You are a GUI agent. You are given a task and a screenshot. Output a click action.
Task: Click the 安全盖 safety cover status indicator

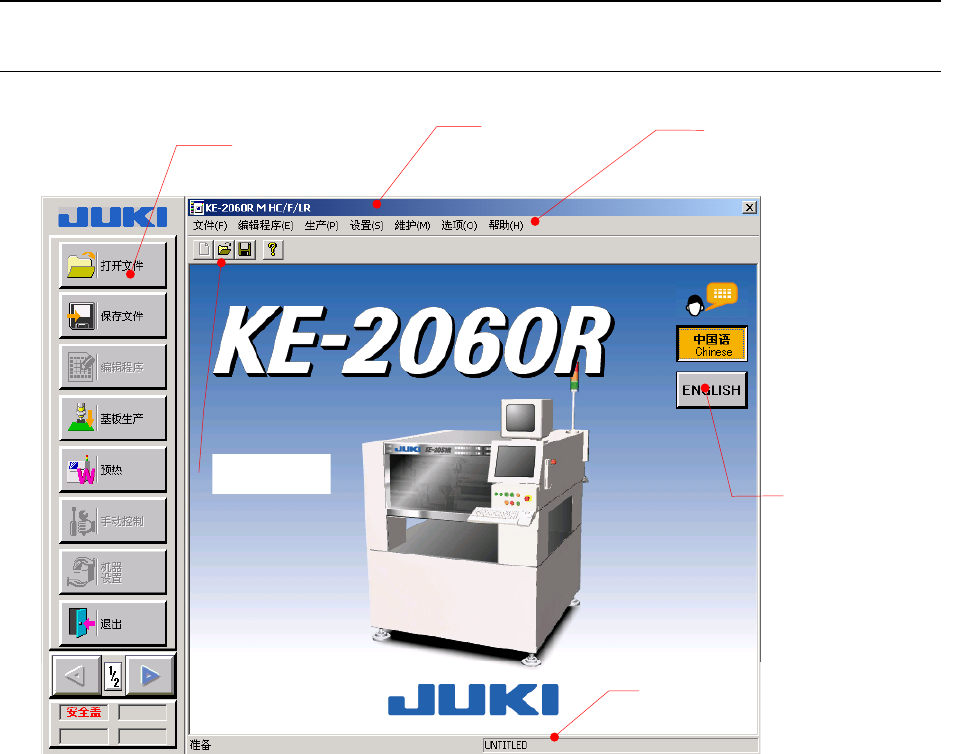(x=84, y=712)
